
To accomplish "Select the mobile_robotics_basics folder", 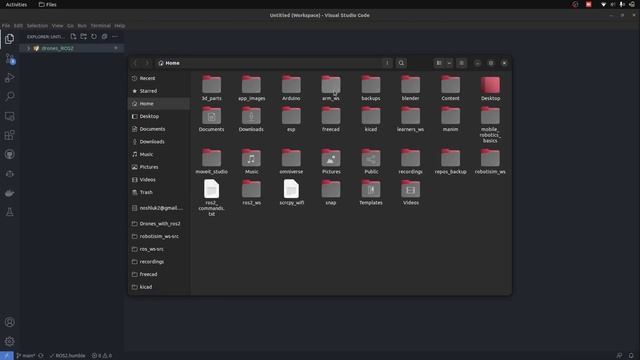I will pos(490,124).
